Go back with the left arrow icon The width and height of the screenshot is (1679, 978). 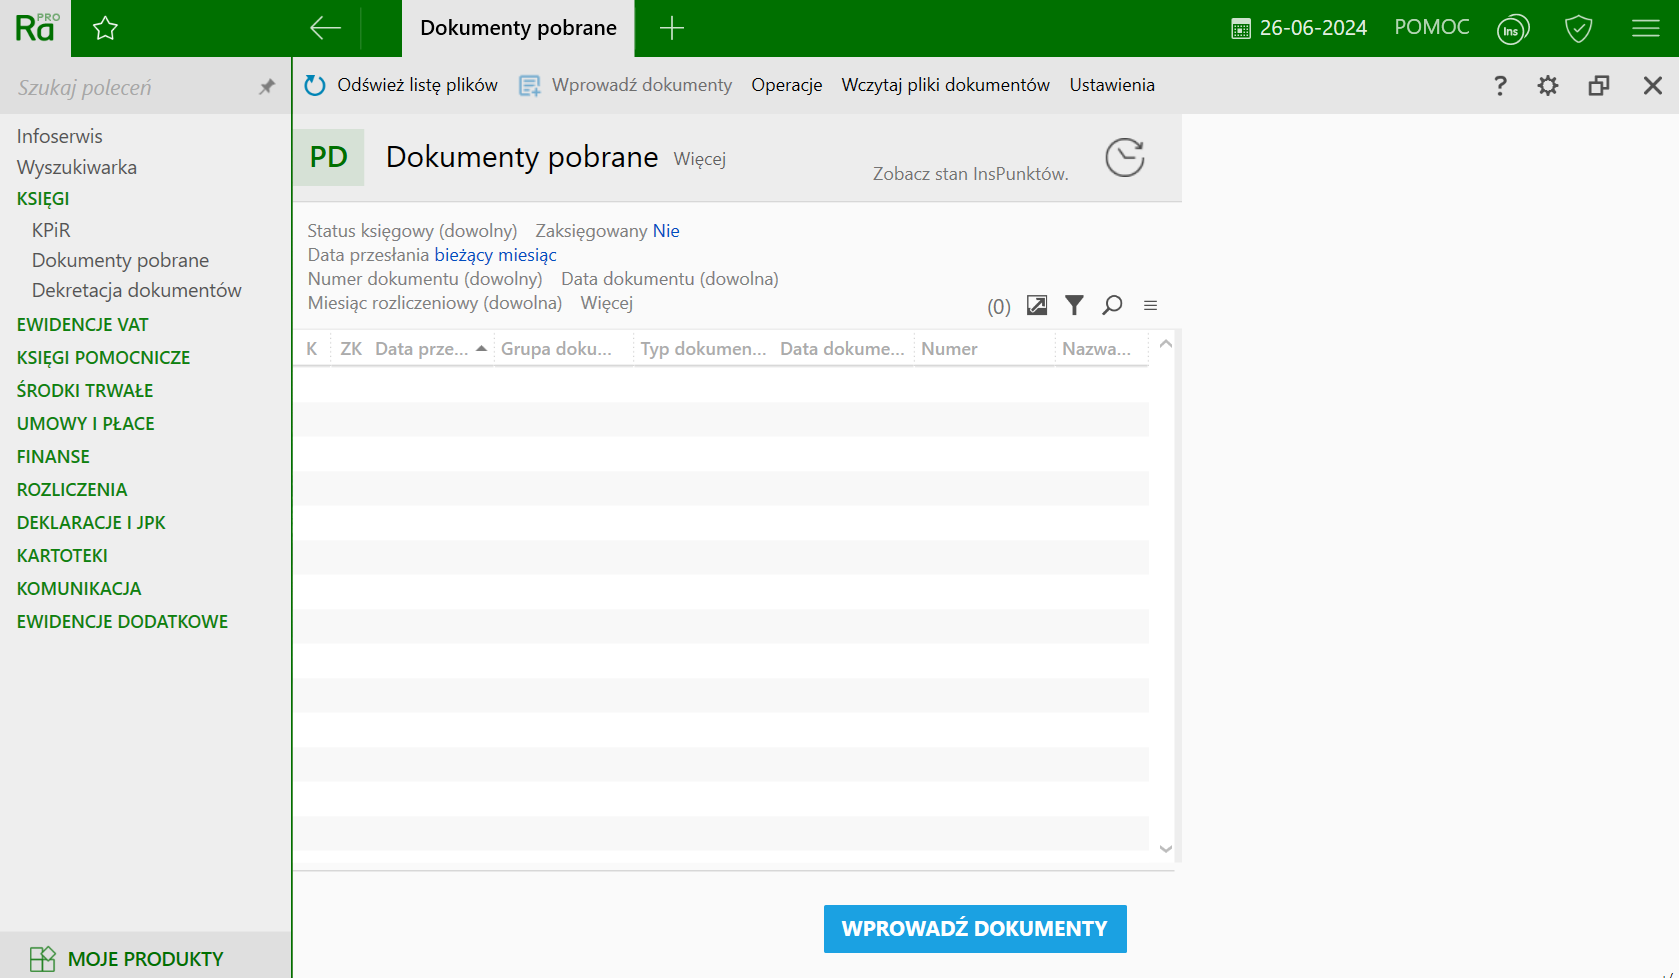click(x=325, y=28)
